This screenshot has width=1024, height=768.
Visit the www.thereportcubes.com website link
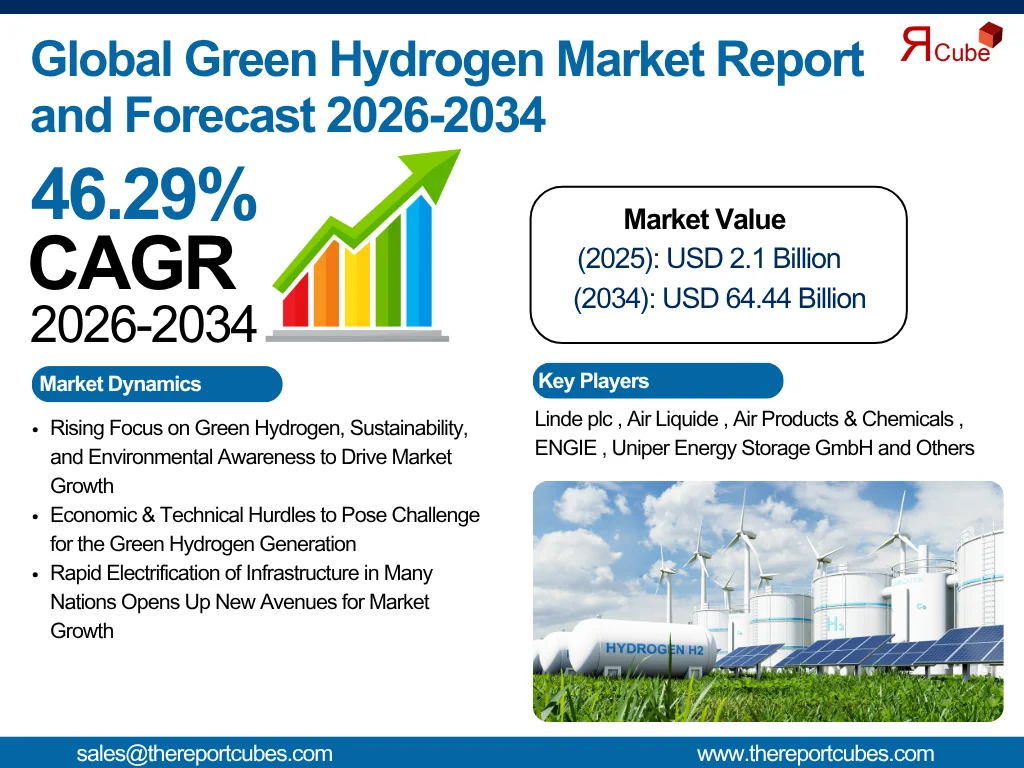coord(815,753)
